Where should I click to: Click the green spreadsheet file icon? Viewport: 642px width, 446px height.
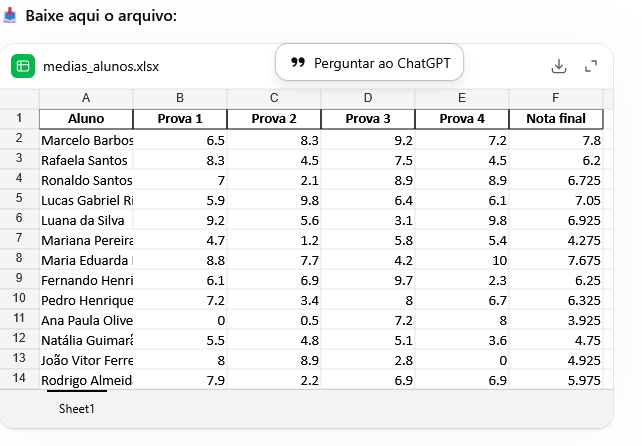click(23, 66)
